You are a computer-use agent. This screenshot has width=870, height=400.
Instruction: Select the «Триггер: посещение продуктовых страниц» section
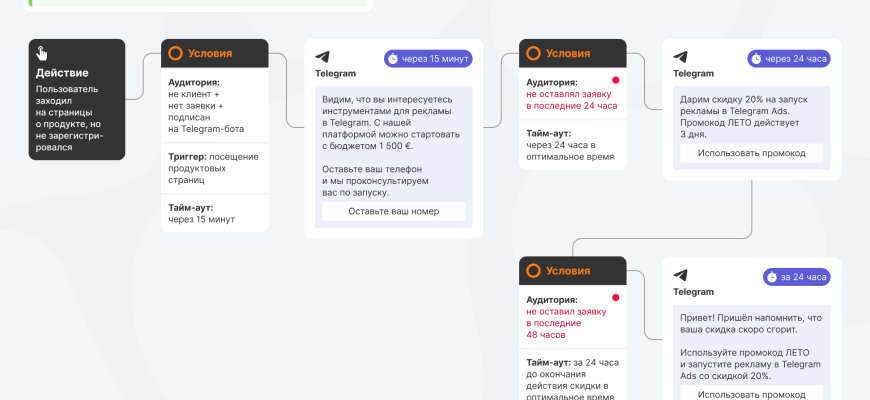click(214, 168)
